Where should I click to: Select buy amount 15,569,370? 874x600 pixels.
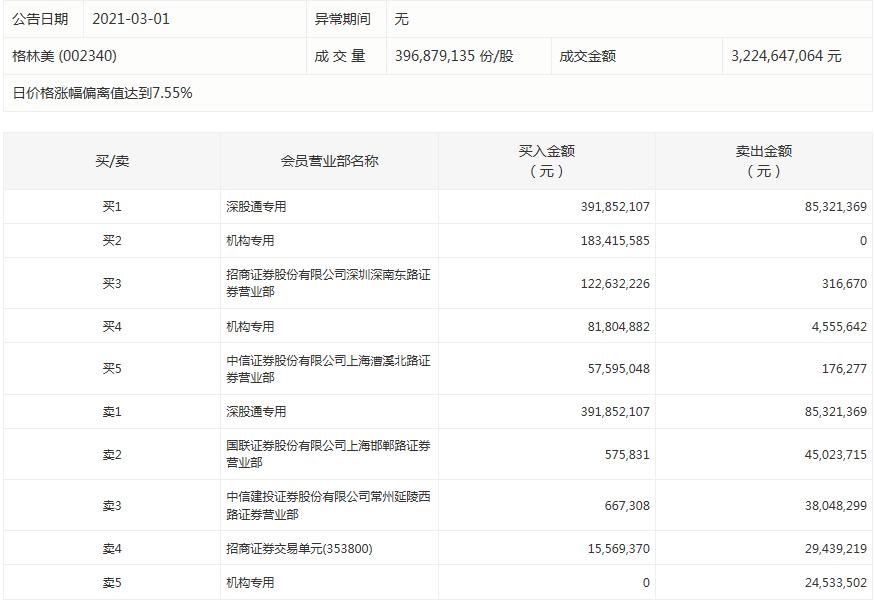[618, 549]
